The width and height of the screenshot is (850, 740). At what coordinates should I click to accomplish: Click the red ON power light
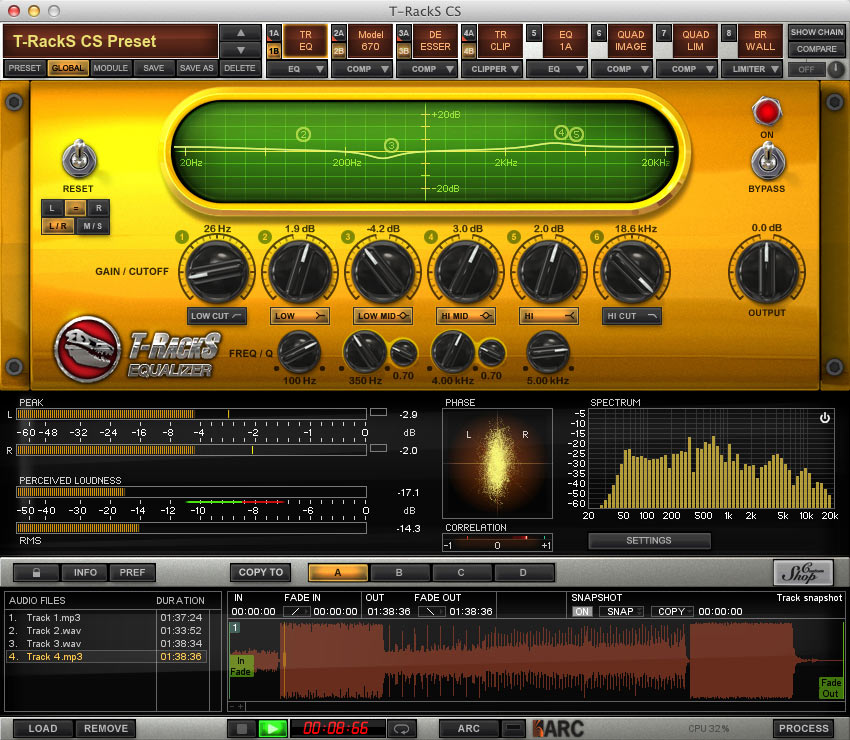point(767,112)
